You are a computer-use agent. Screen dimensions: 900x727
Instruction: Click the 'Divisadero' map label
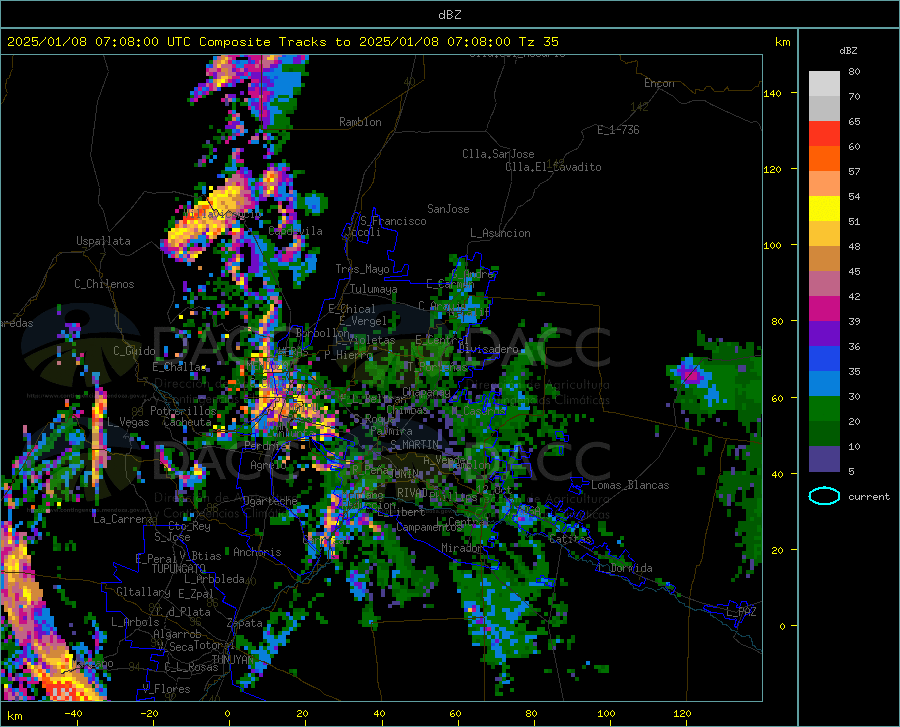tap(488, 349)
